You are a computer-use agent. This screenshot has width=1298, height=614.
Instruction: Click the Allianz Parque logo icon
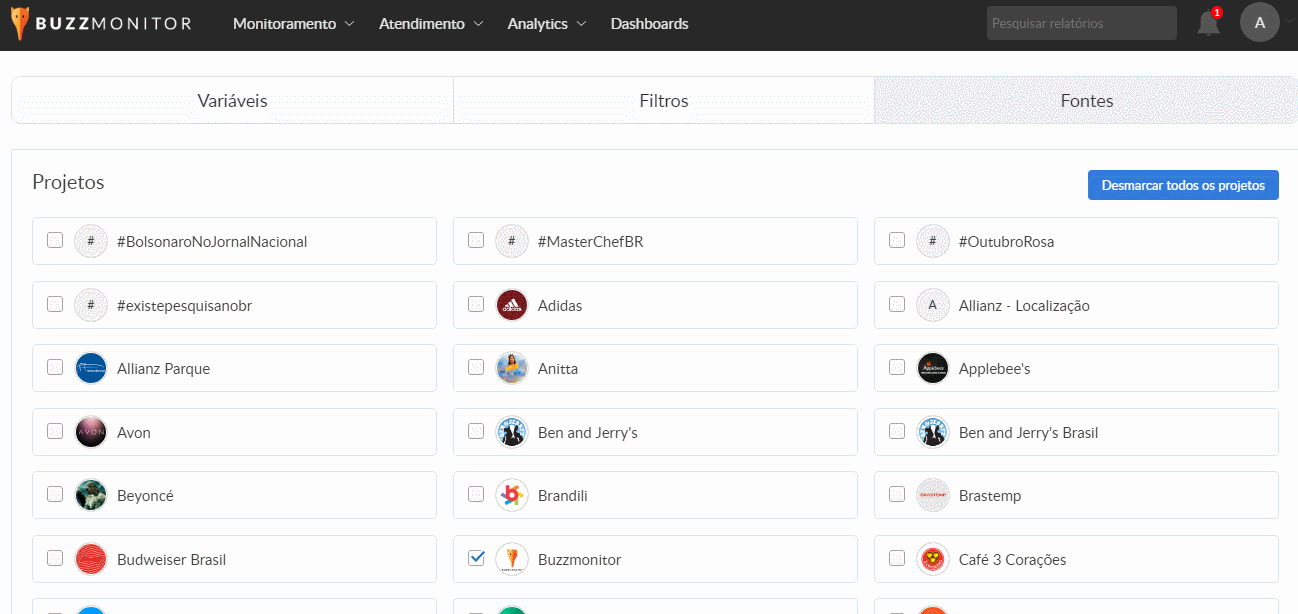click(90, 368)
